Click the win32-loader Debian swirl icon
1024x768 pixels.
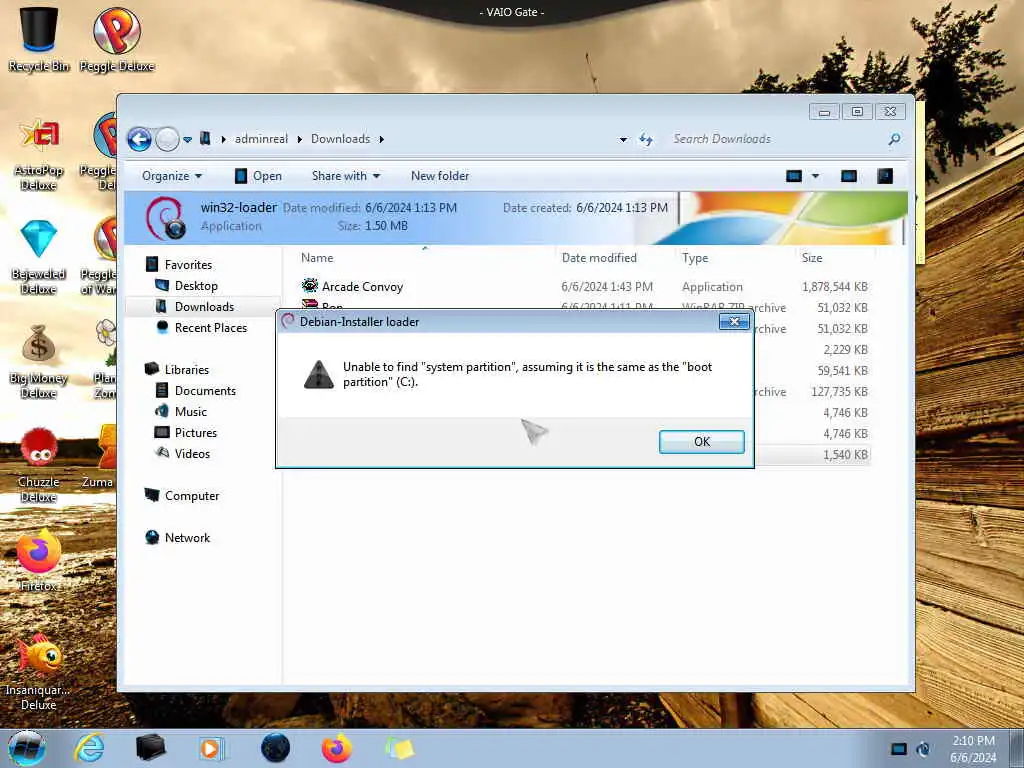pos(165,217)
